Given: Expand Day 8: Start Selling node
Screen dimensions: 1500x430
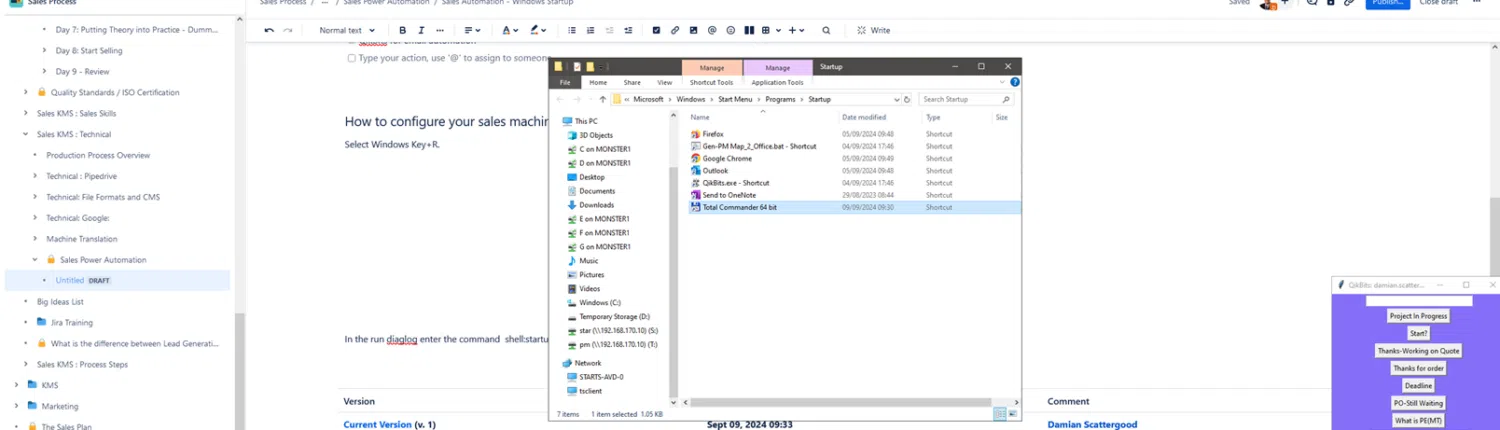Looking at the screenshot, I should (45, 50).
